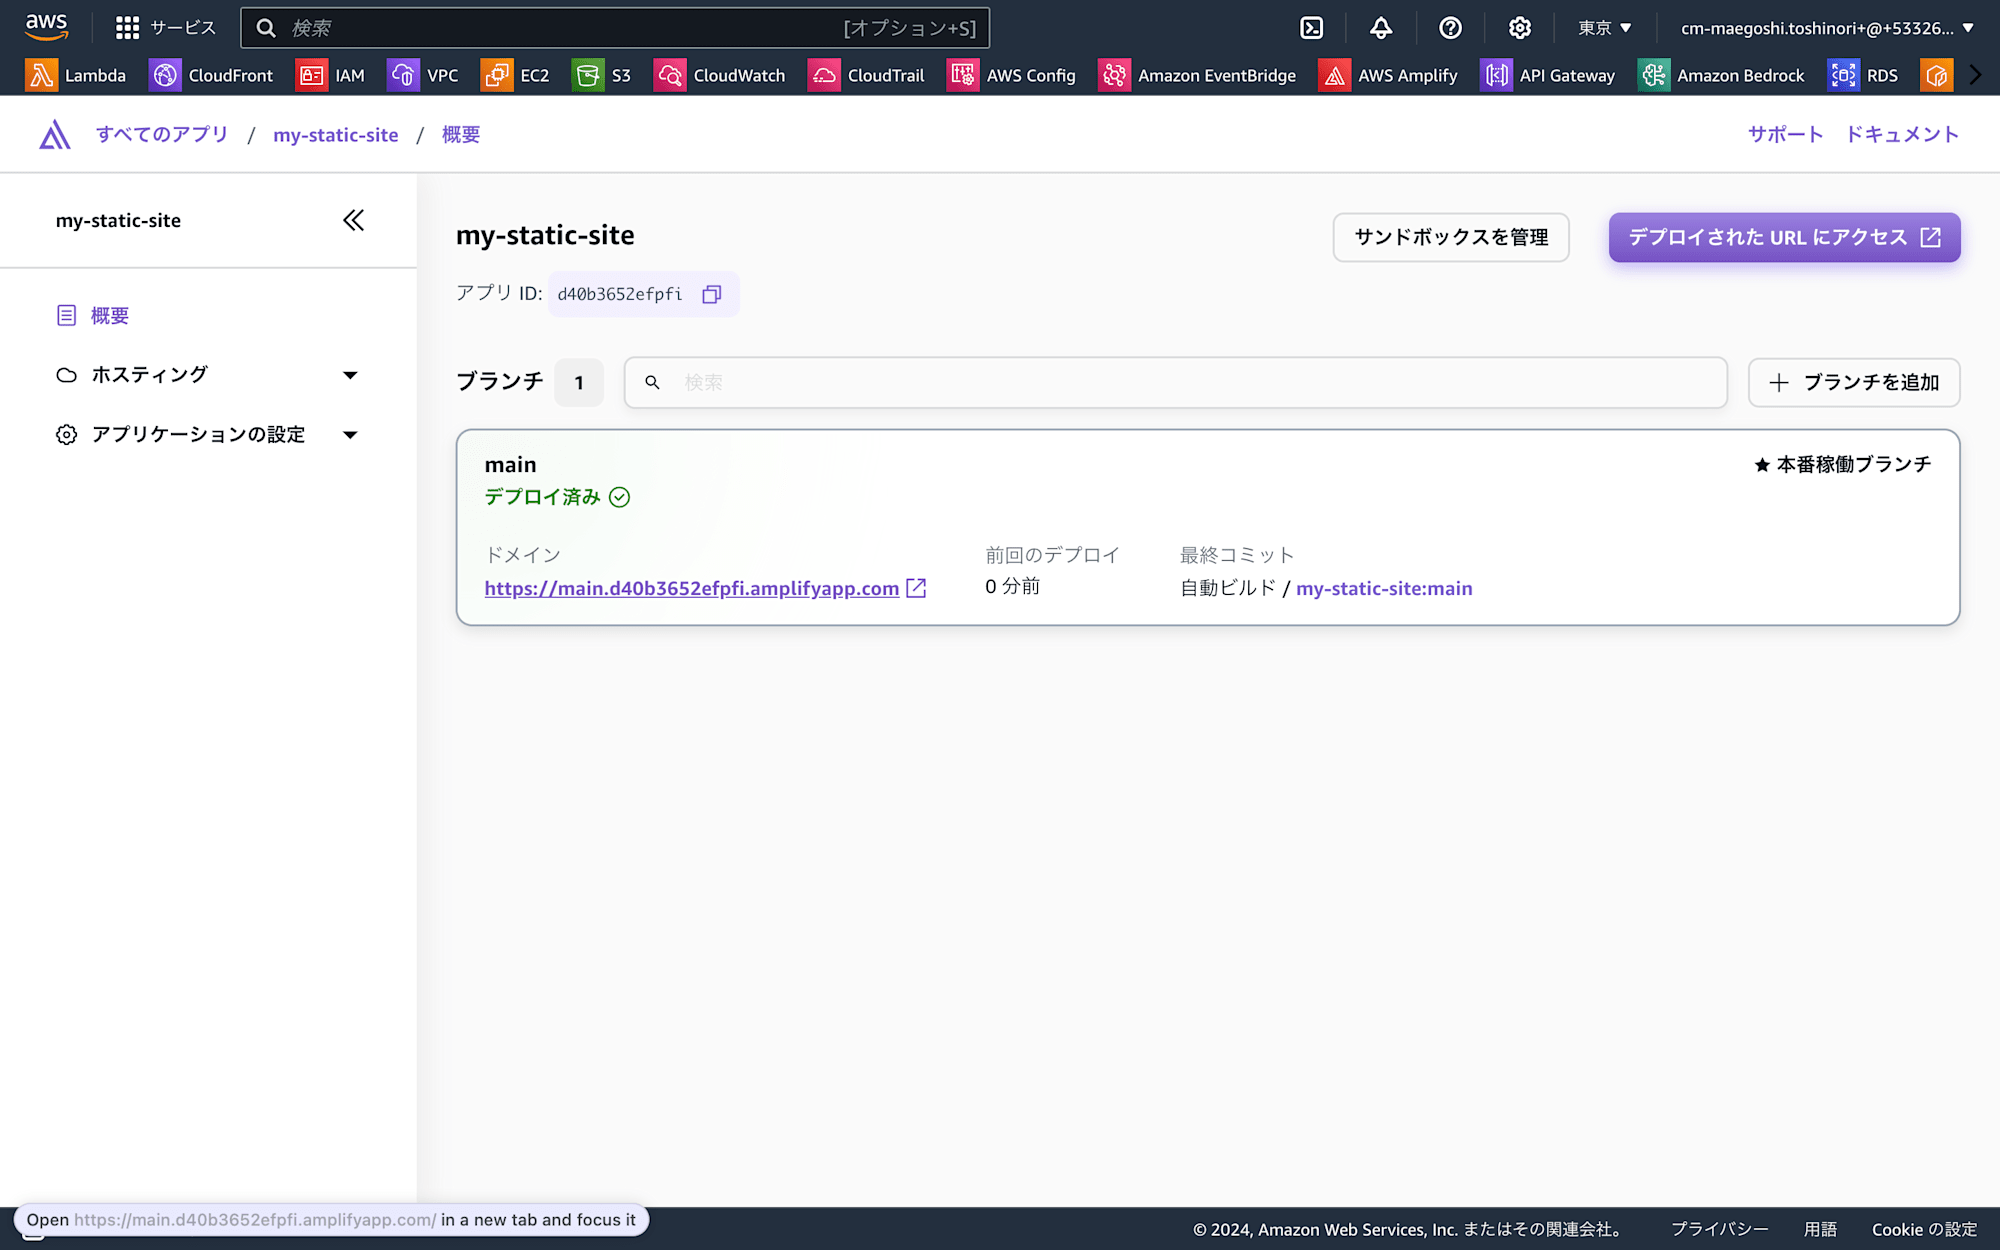Open the 東京 region dropdown
Screen dimensions: 2000x1250
(x=1605, y=28)
